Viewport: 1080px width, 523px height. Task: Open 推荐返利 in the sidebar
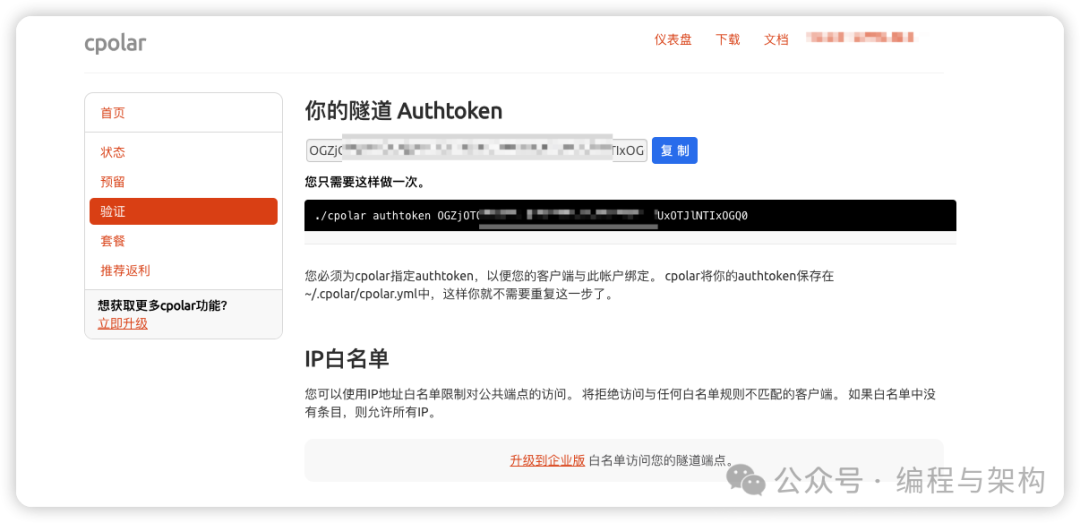click(x=125, y=271)
